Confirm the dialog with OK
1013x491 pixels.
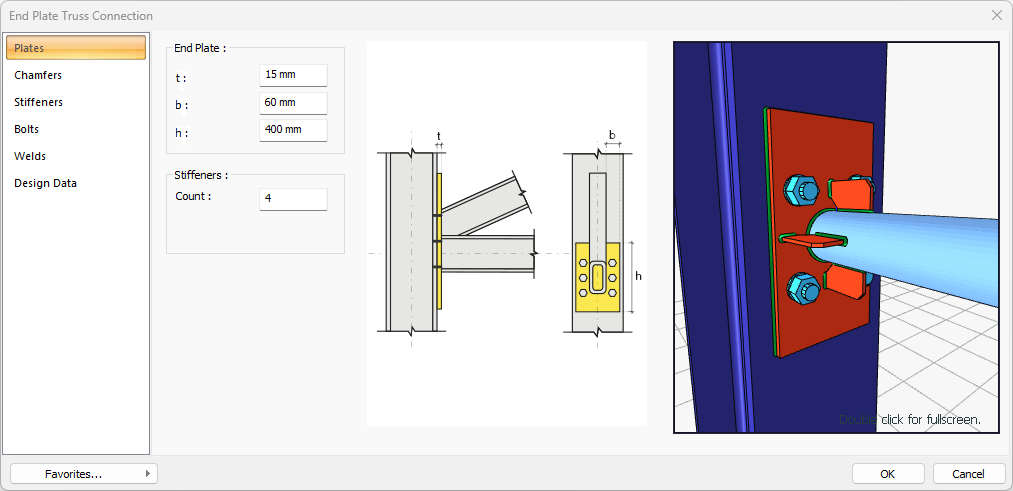click(x=887, y=474)
